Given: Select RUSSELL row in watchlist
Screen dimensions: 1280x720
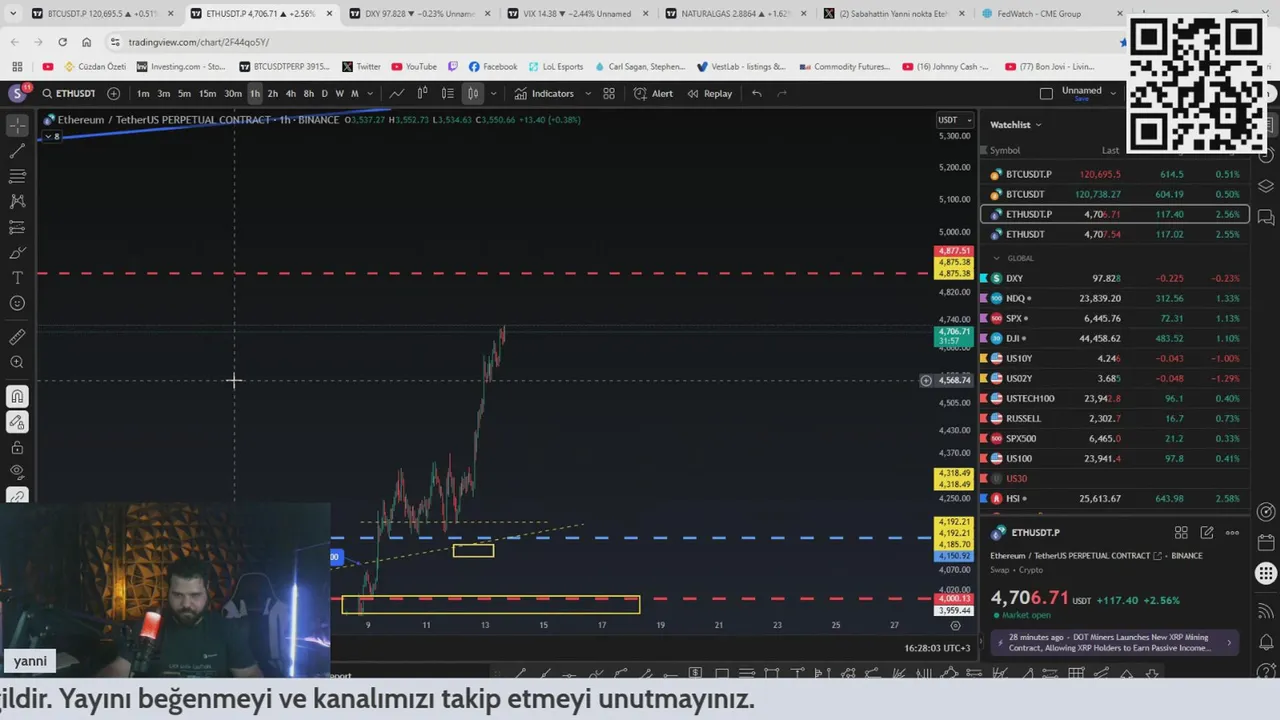Looking at the screenshot, I should tap(1115, 418).
